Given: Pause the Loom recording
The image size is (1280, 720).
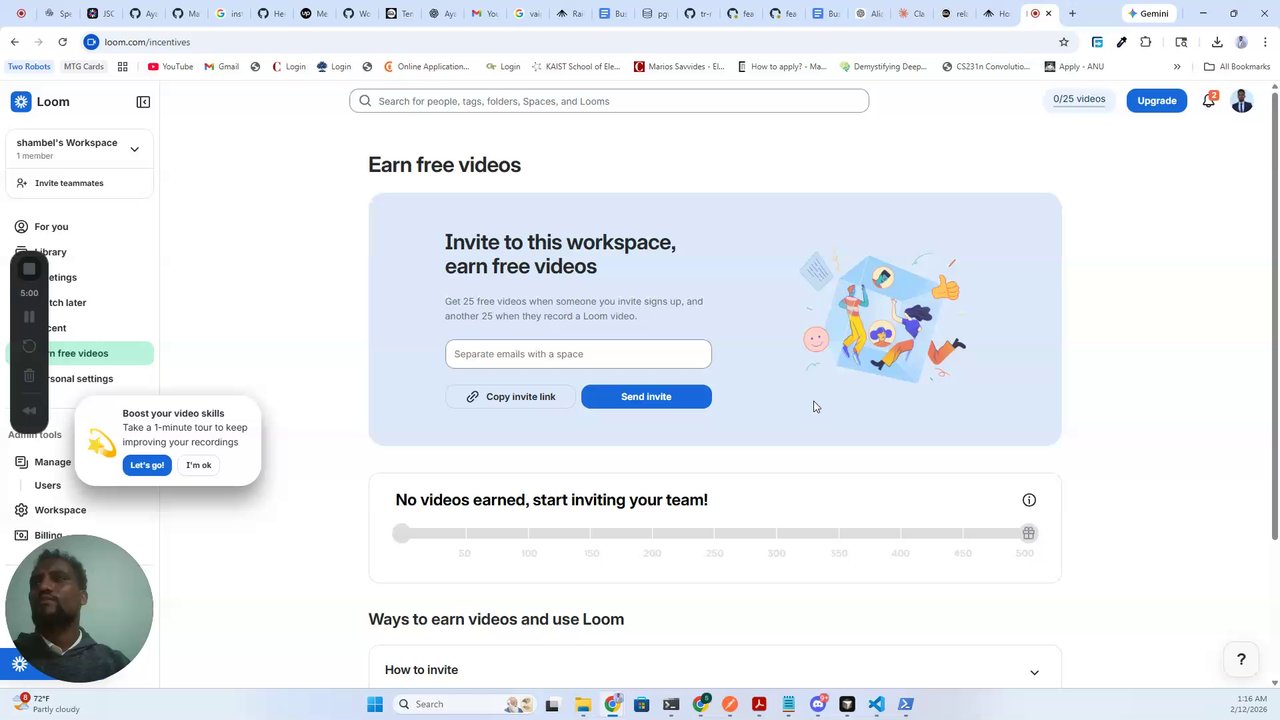Looking at the screenshot, I should (29, 317).
